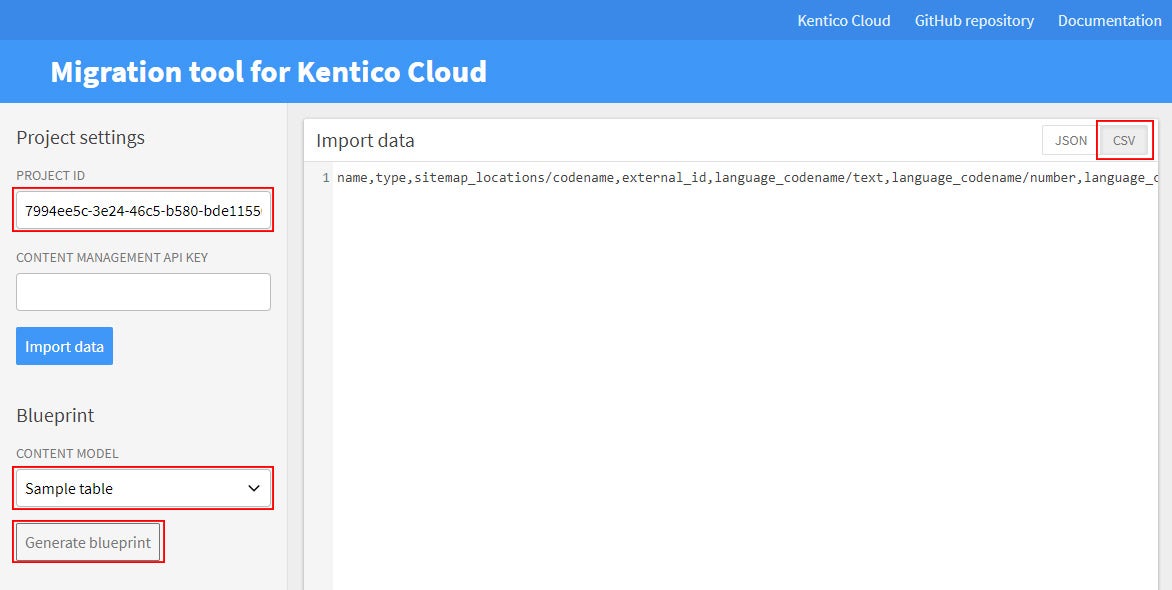Expand the Content Model dropdown
This screenshot has height=590, width=1172.
click(144, 488)
